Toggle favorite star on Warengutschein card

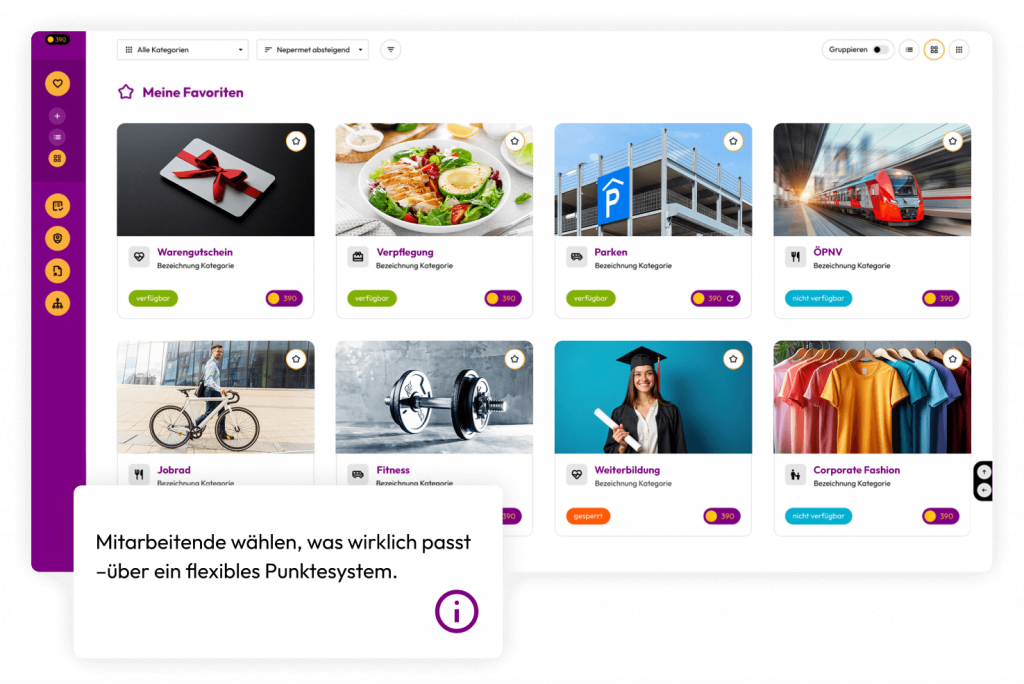296,141
